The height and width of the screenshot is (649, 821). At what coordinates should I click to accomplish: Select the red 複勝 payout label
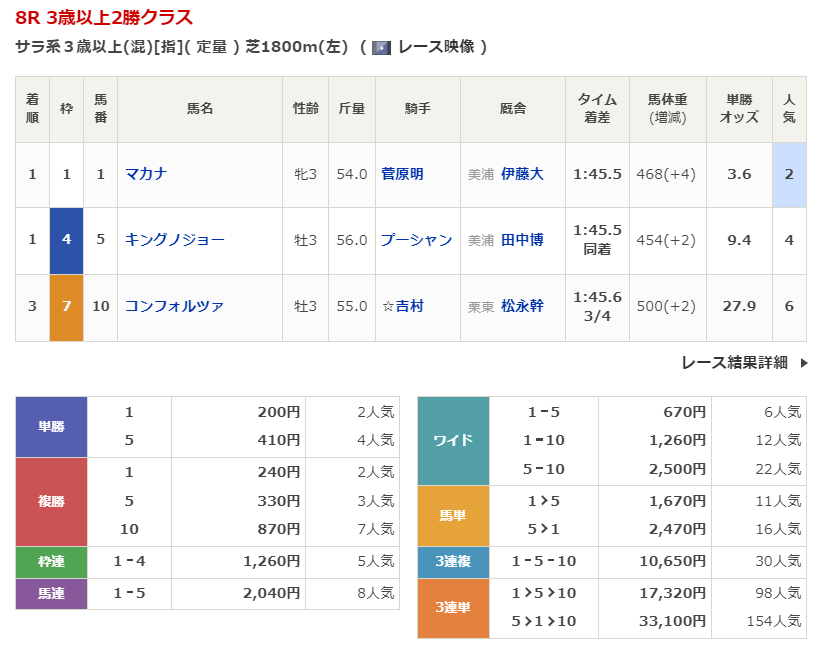tap(51, 501)
